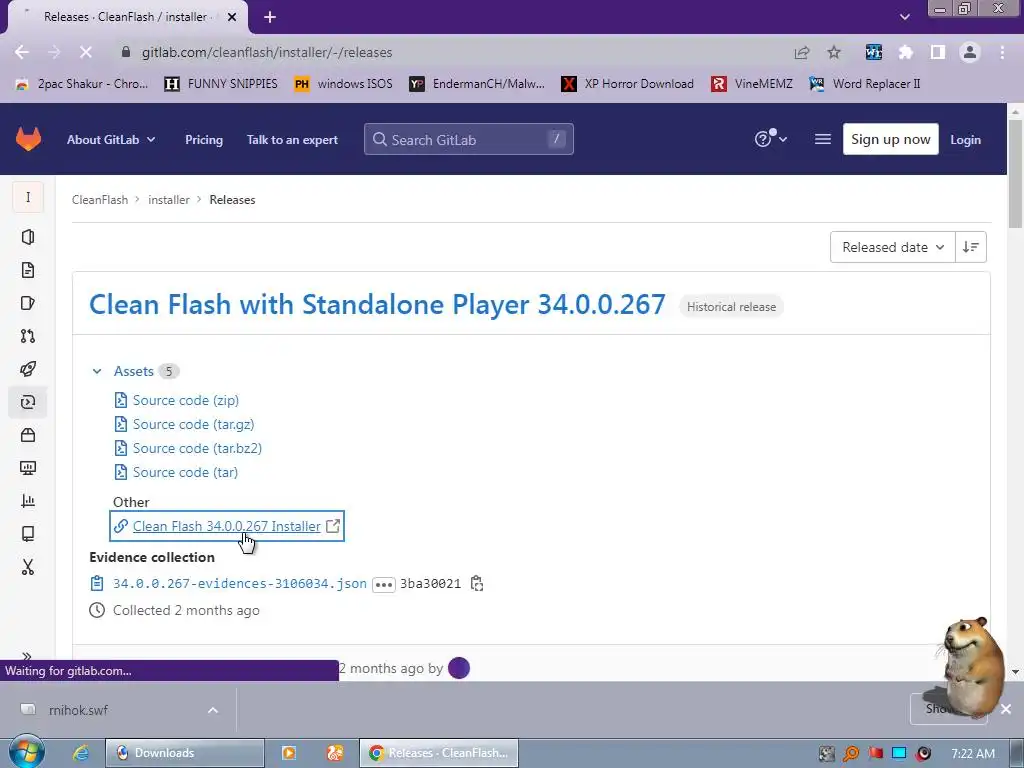
Task: Open the Clean Flash with Standalone Player release title
Action: 377,304
